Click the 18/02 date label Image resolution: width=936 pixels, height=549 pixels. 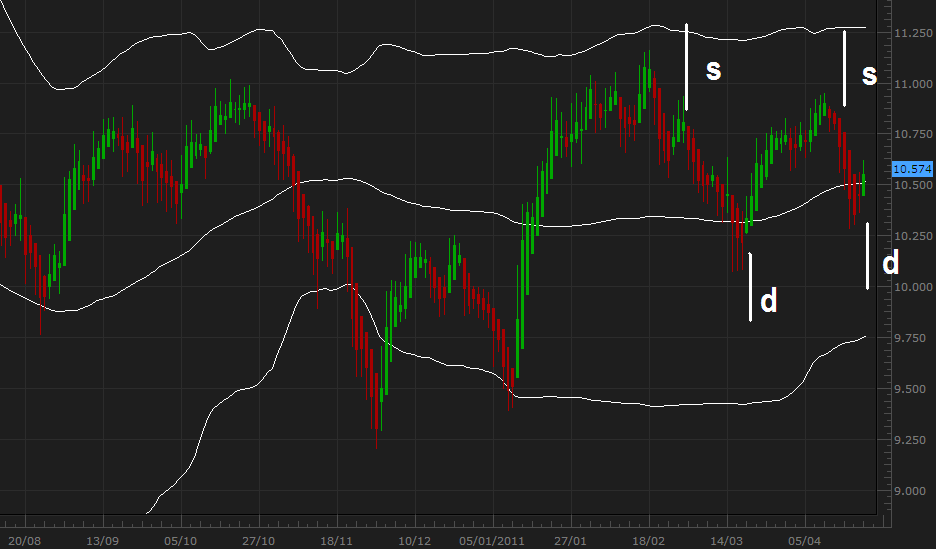point(649,541)
